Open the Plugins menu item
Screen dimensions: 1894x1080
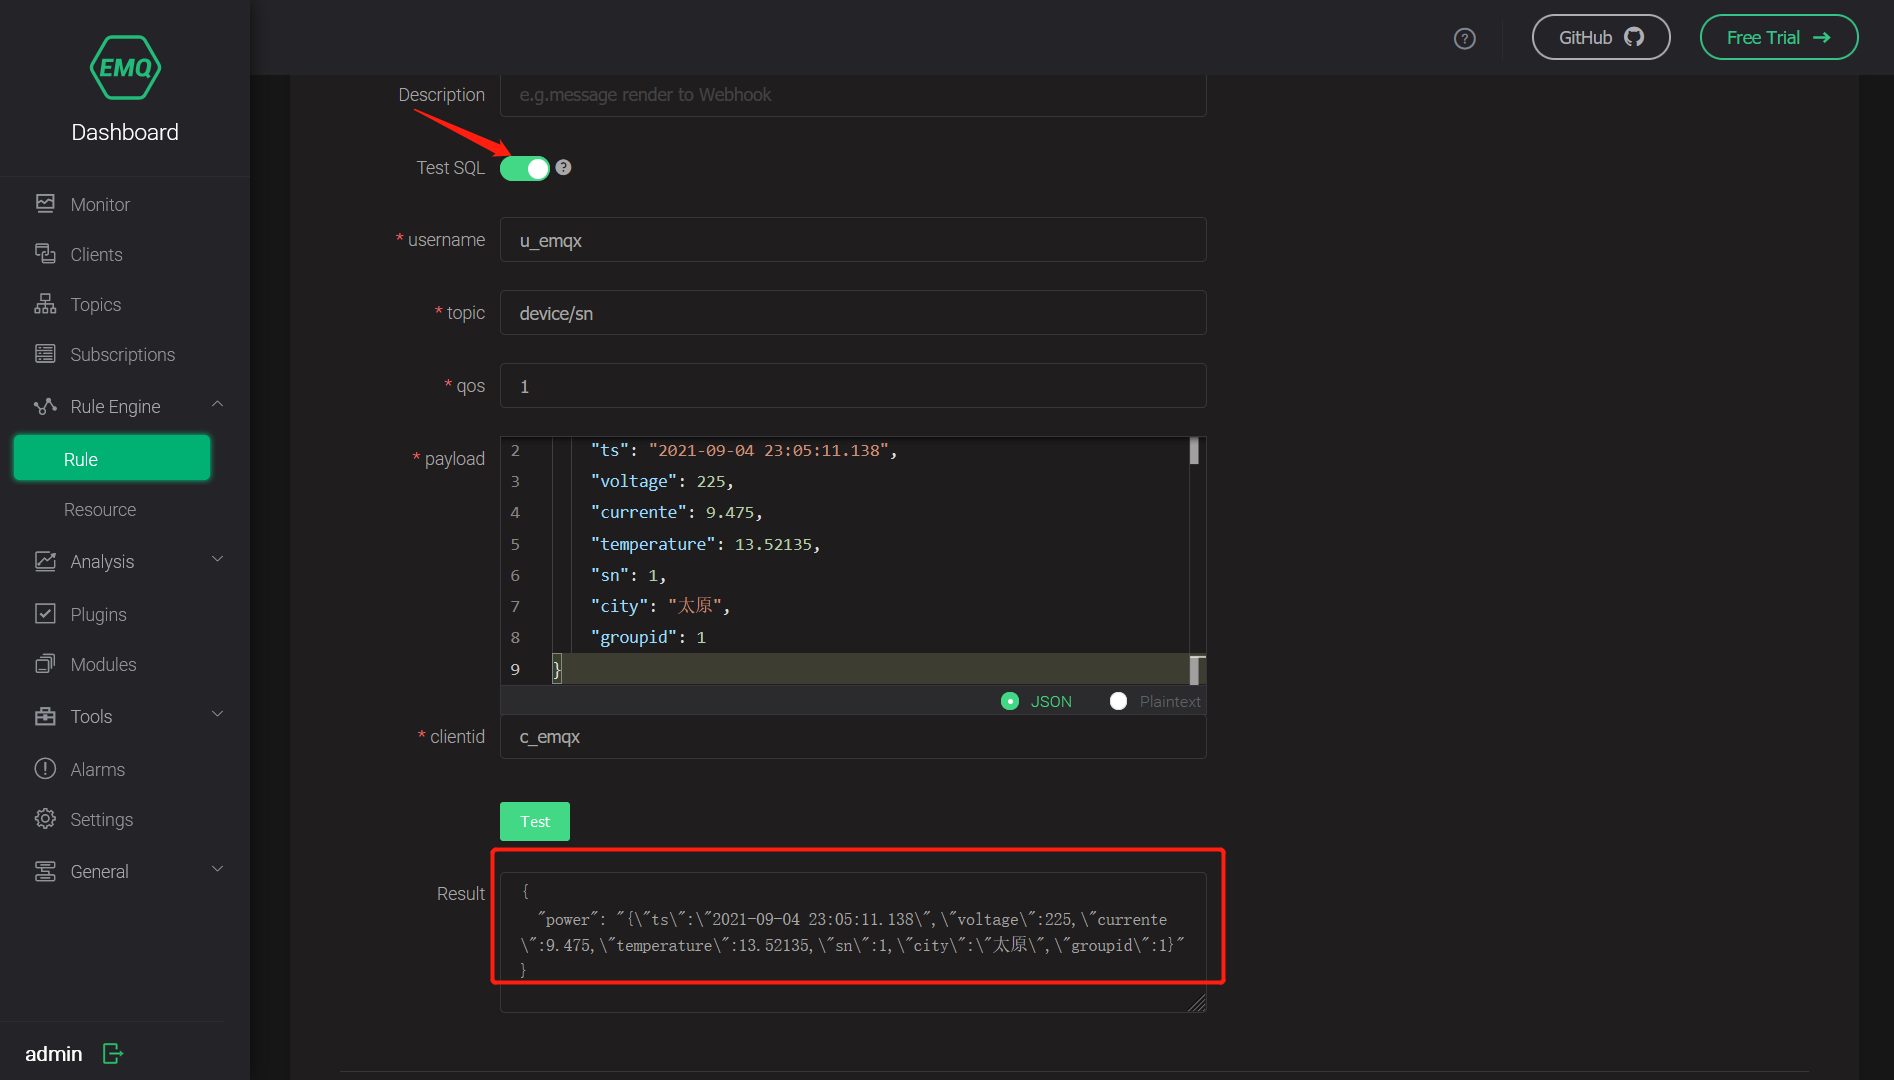pyautogui.click(x=125, y=614)
